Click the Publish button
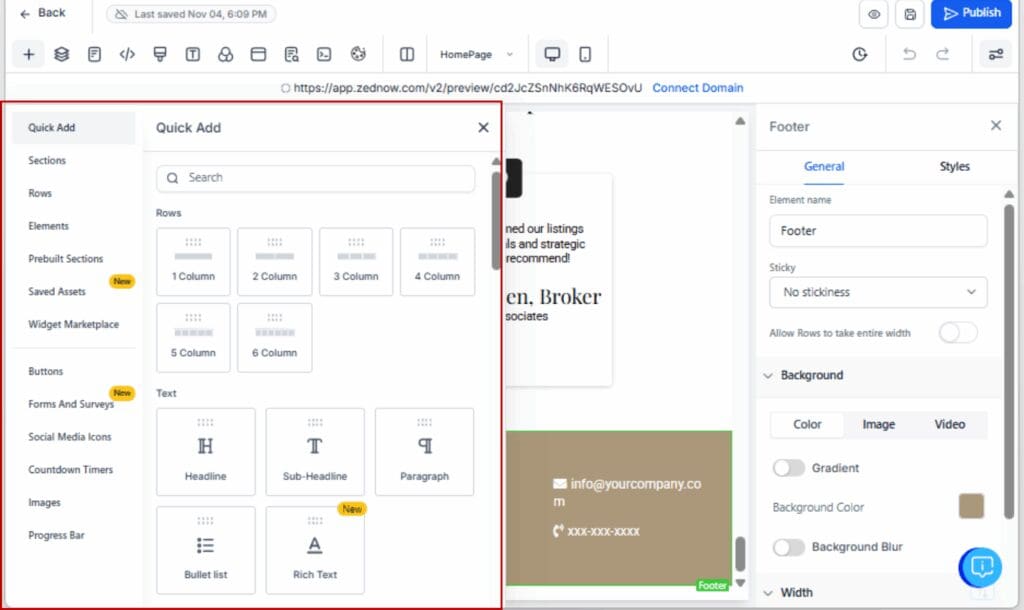This screenshot has height=610, width=1024. [970, 14]
